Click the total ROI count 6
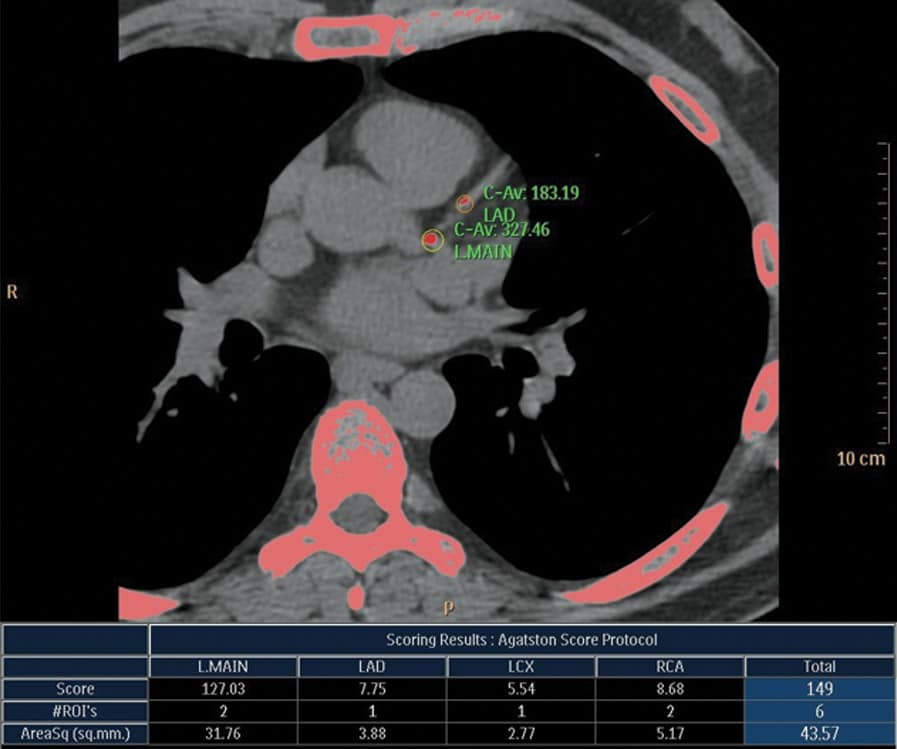Viewport: 897px width, 749px height. (x=819, y=711)
